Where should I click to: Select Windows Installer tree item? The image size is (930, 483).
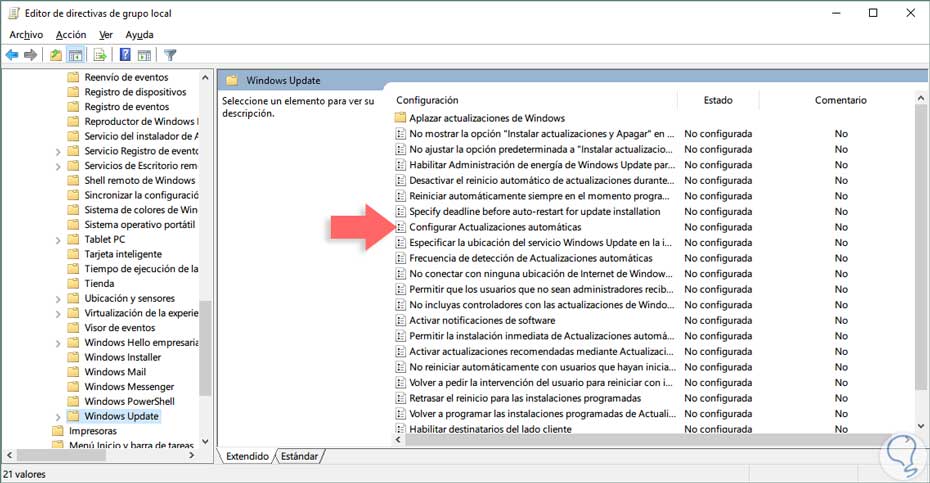(123, 357)
